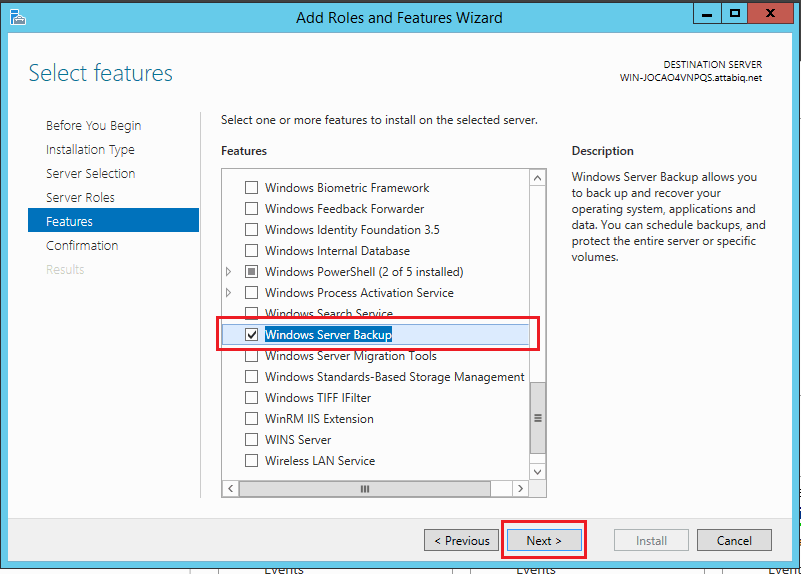Minimize the Add Roles and Features Wizard
The height and width of the screenshot is (574, 801).
(705, 14)
